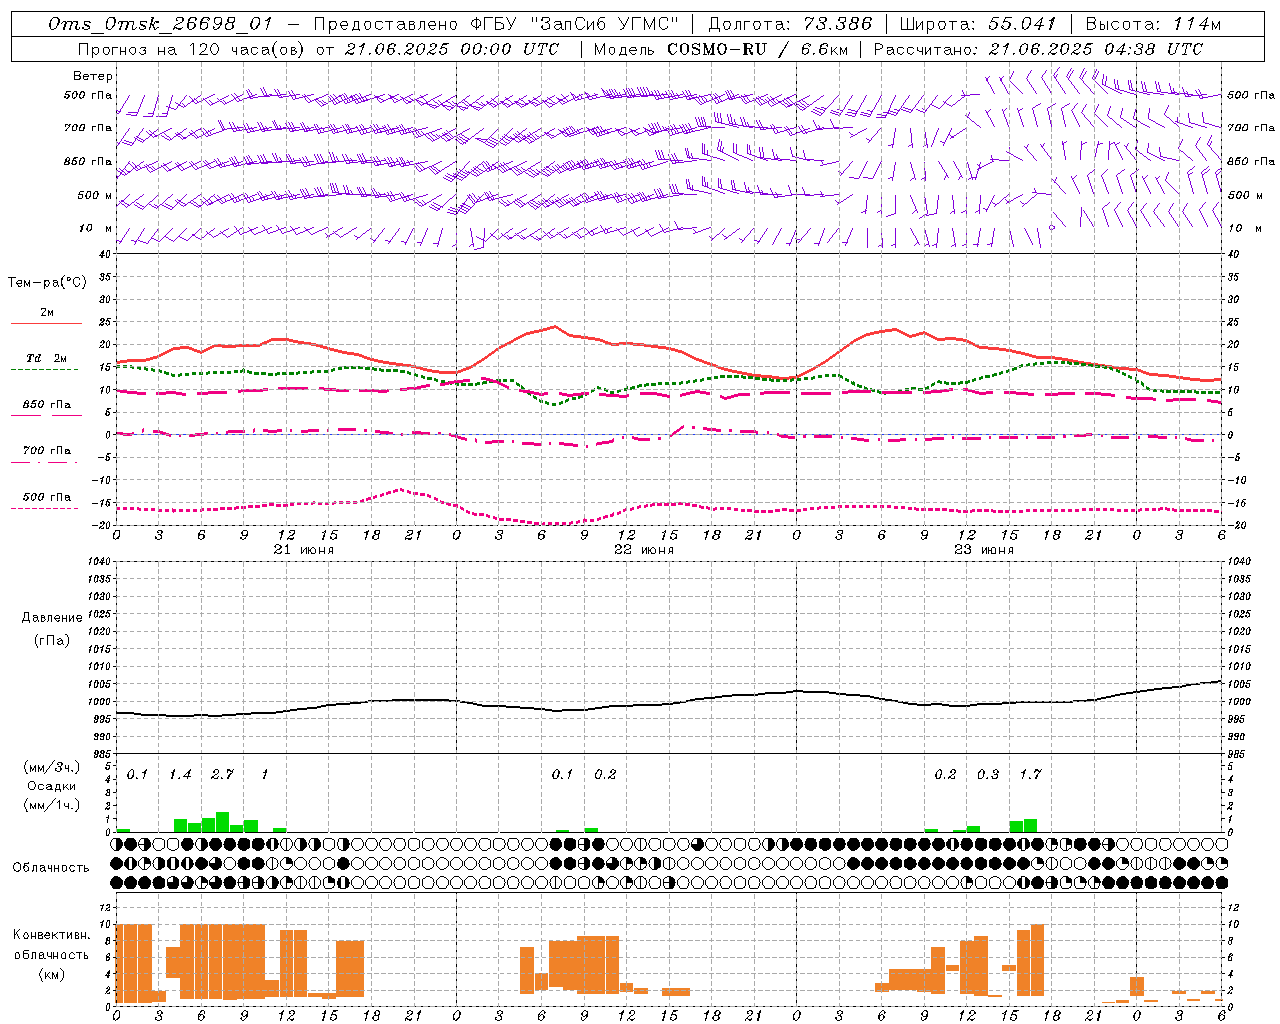Viewport: 1280px width, 1024px height.
Task: Click the '1.7' three-hour precipitation value
Action: (x=1030, y=775)
